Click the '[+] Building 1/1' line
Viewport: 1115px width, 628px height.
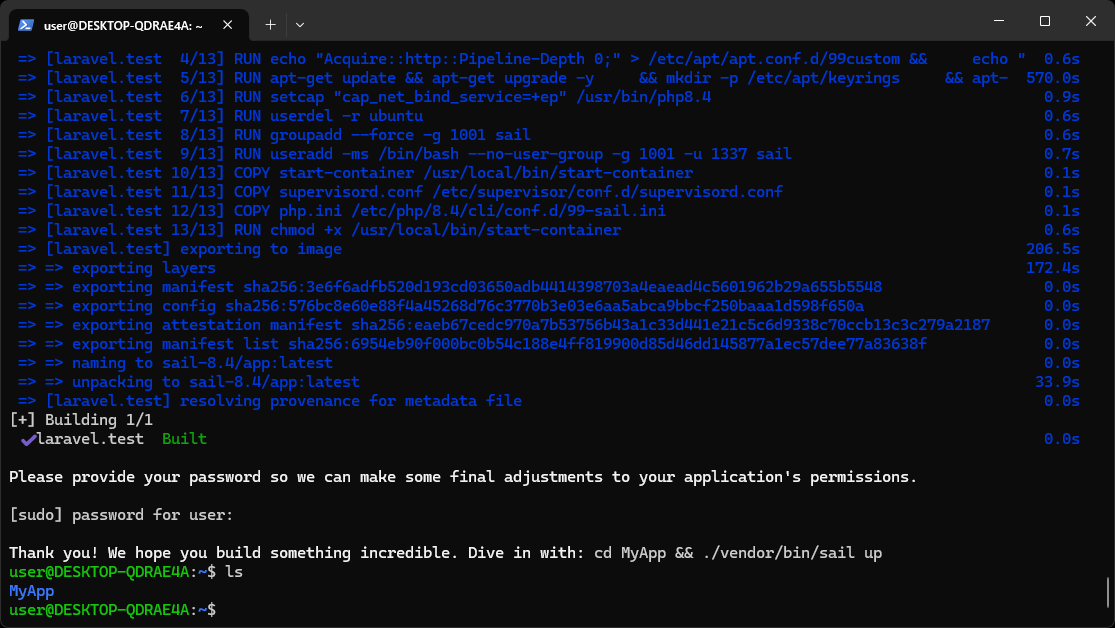81,420
